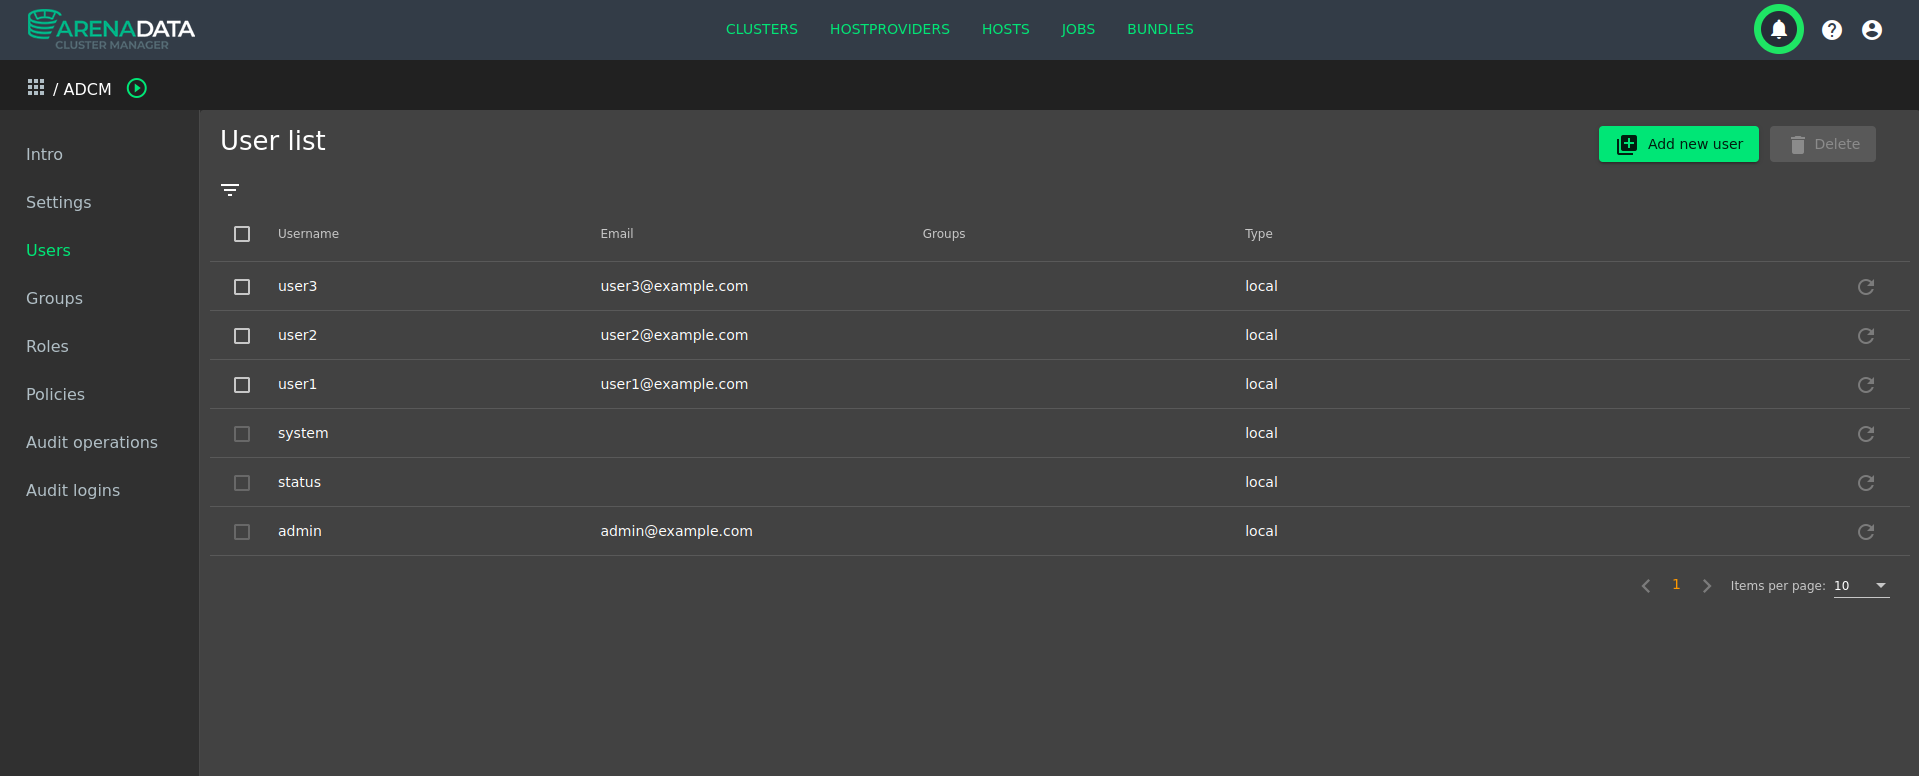Click the local type in admin row
The height and width of the screenshot is (776, 1919).
click(1261, 531)
